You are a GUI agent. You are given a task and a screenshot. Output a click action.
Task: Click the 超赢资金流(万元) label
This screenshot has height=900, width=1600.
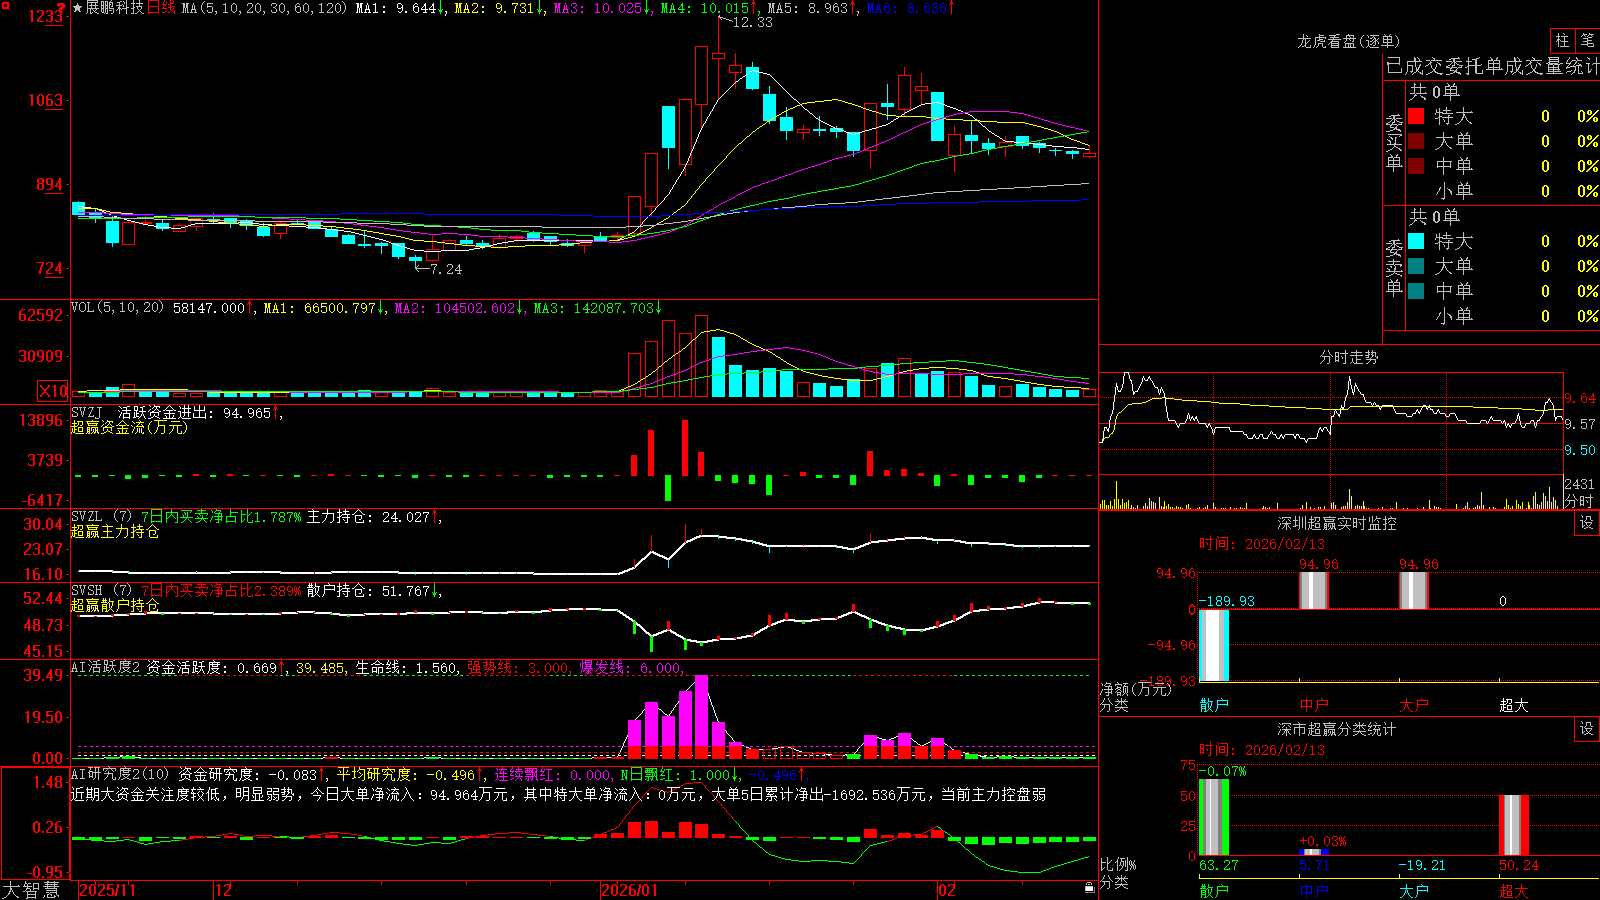[129, 428]
